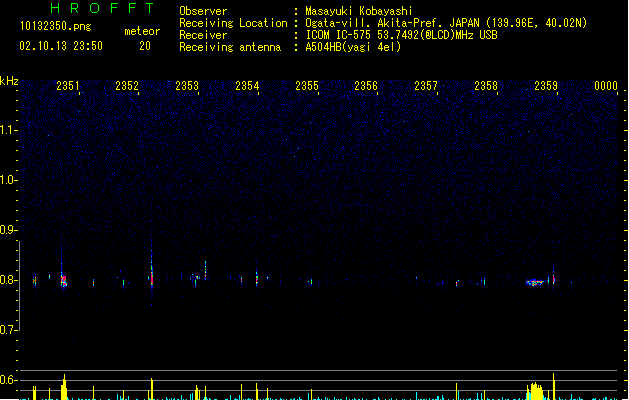Click the 2355 time marker
The height and width of the screenshot is (400, 629).
(307, 86)
